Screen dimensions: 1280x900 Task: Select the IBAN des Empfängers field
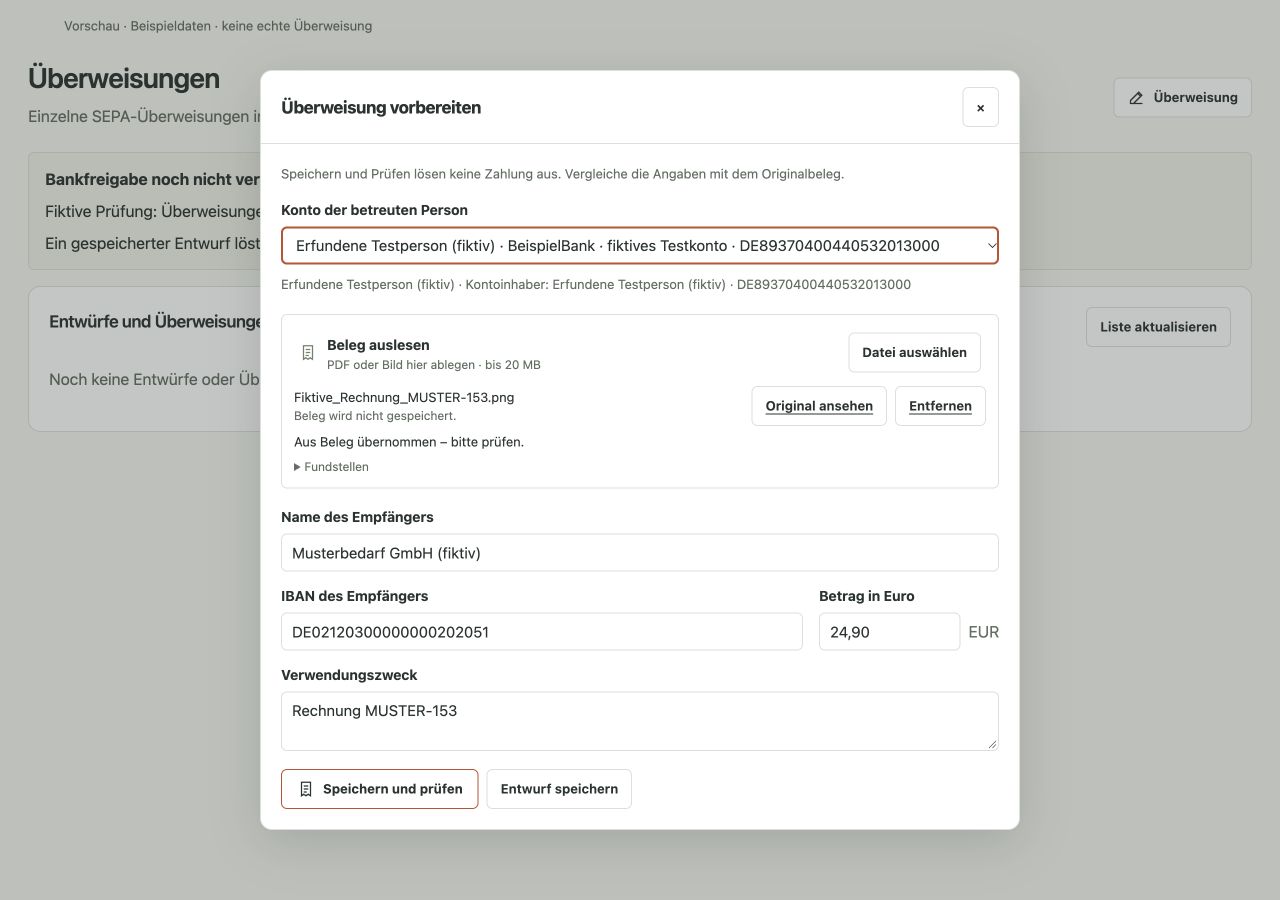pos(542,632)
